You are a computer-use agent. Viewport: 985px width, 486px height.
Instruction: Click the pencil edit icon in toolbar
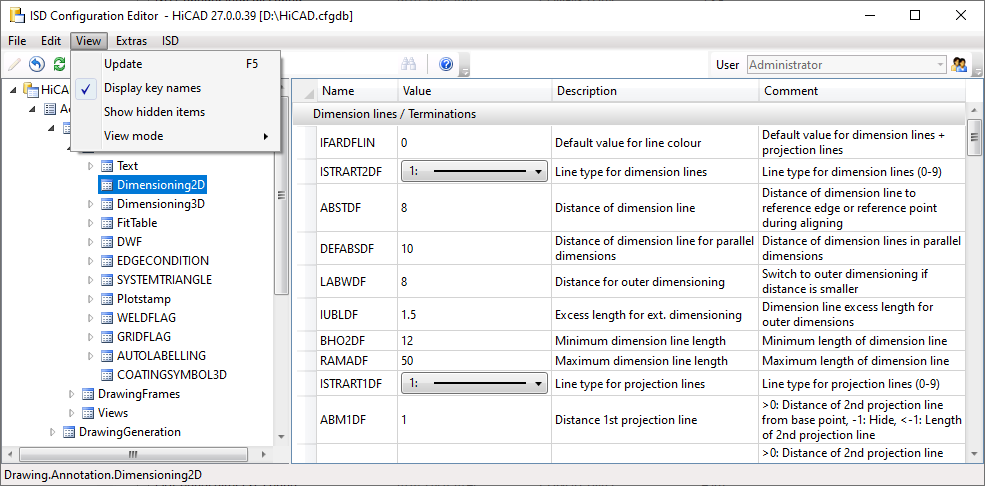[14, 64]
